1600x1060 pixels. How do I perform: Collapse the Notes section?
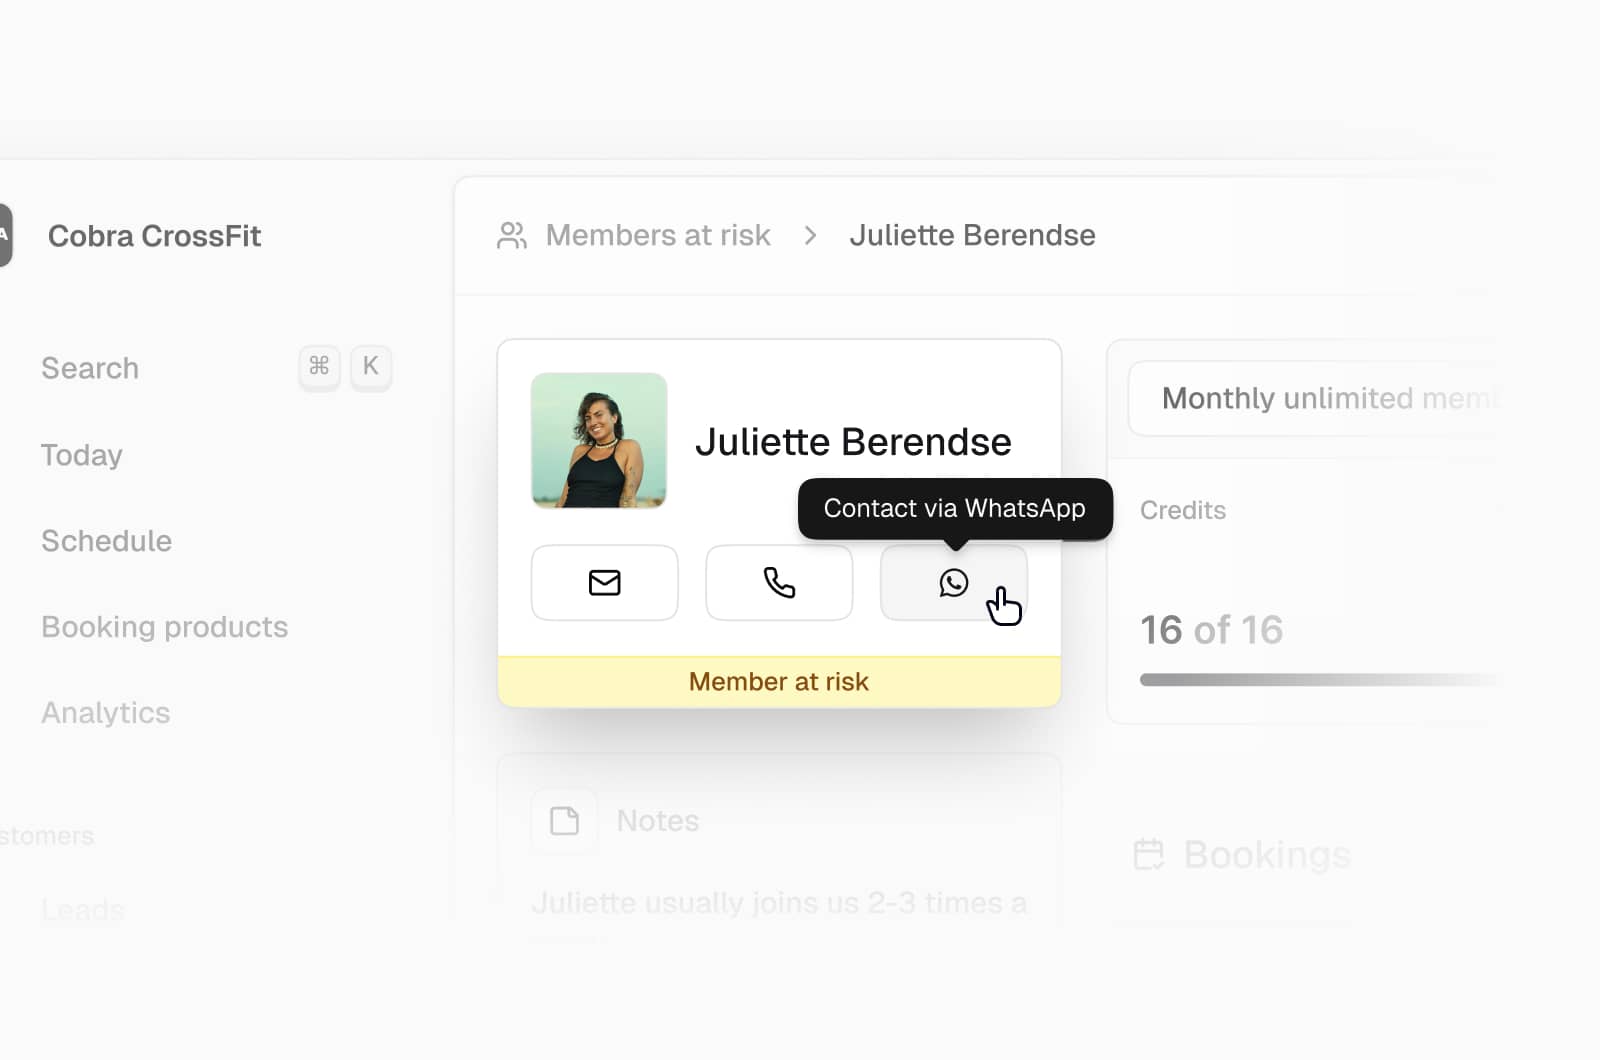pos(657,820)
